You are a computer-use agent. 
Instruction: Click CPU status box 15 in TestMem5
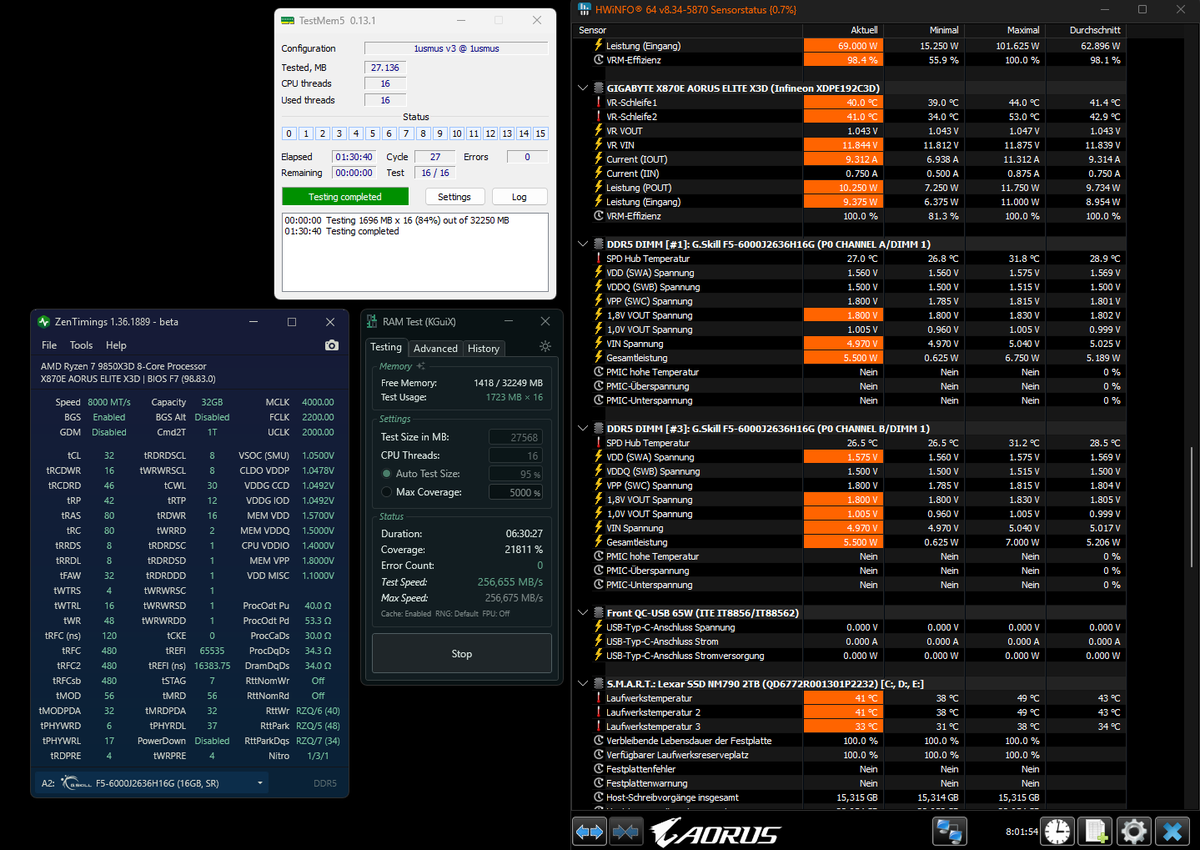pyautogui.click(x=541, y=133)
